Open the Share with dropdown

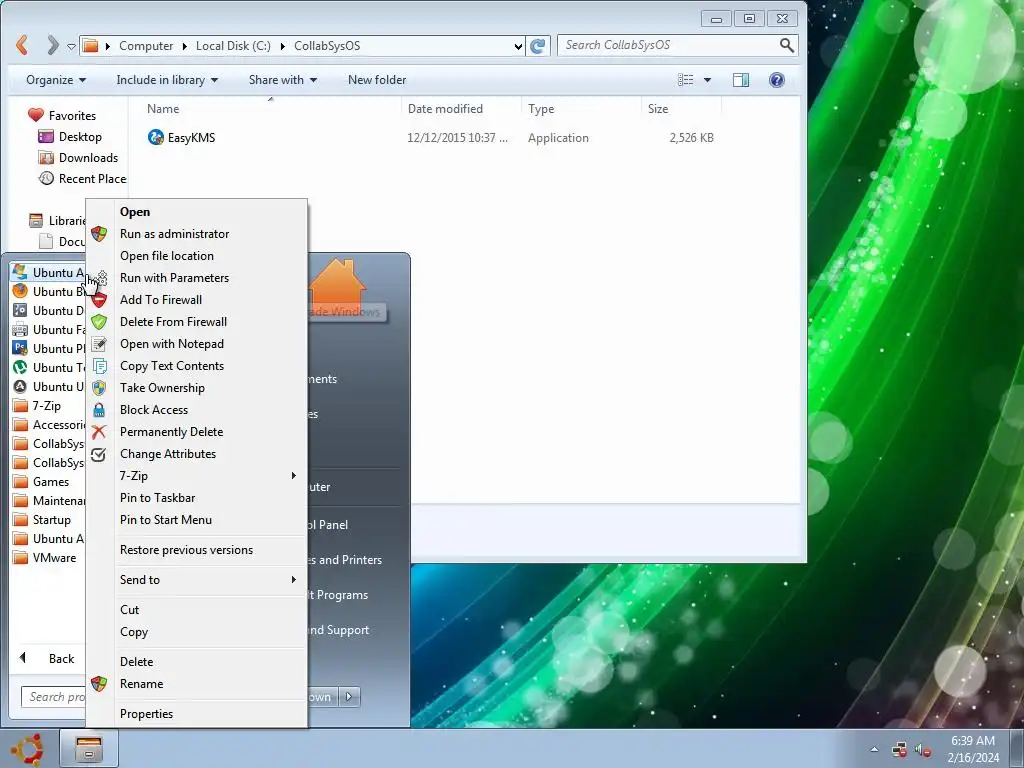pyautogui.click(x=283, y=80)
